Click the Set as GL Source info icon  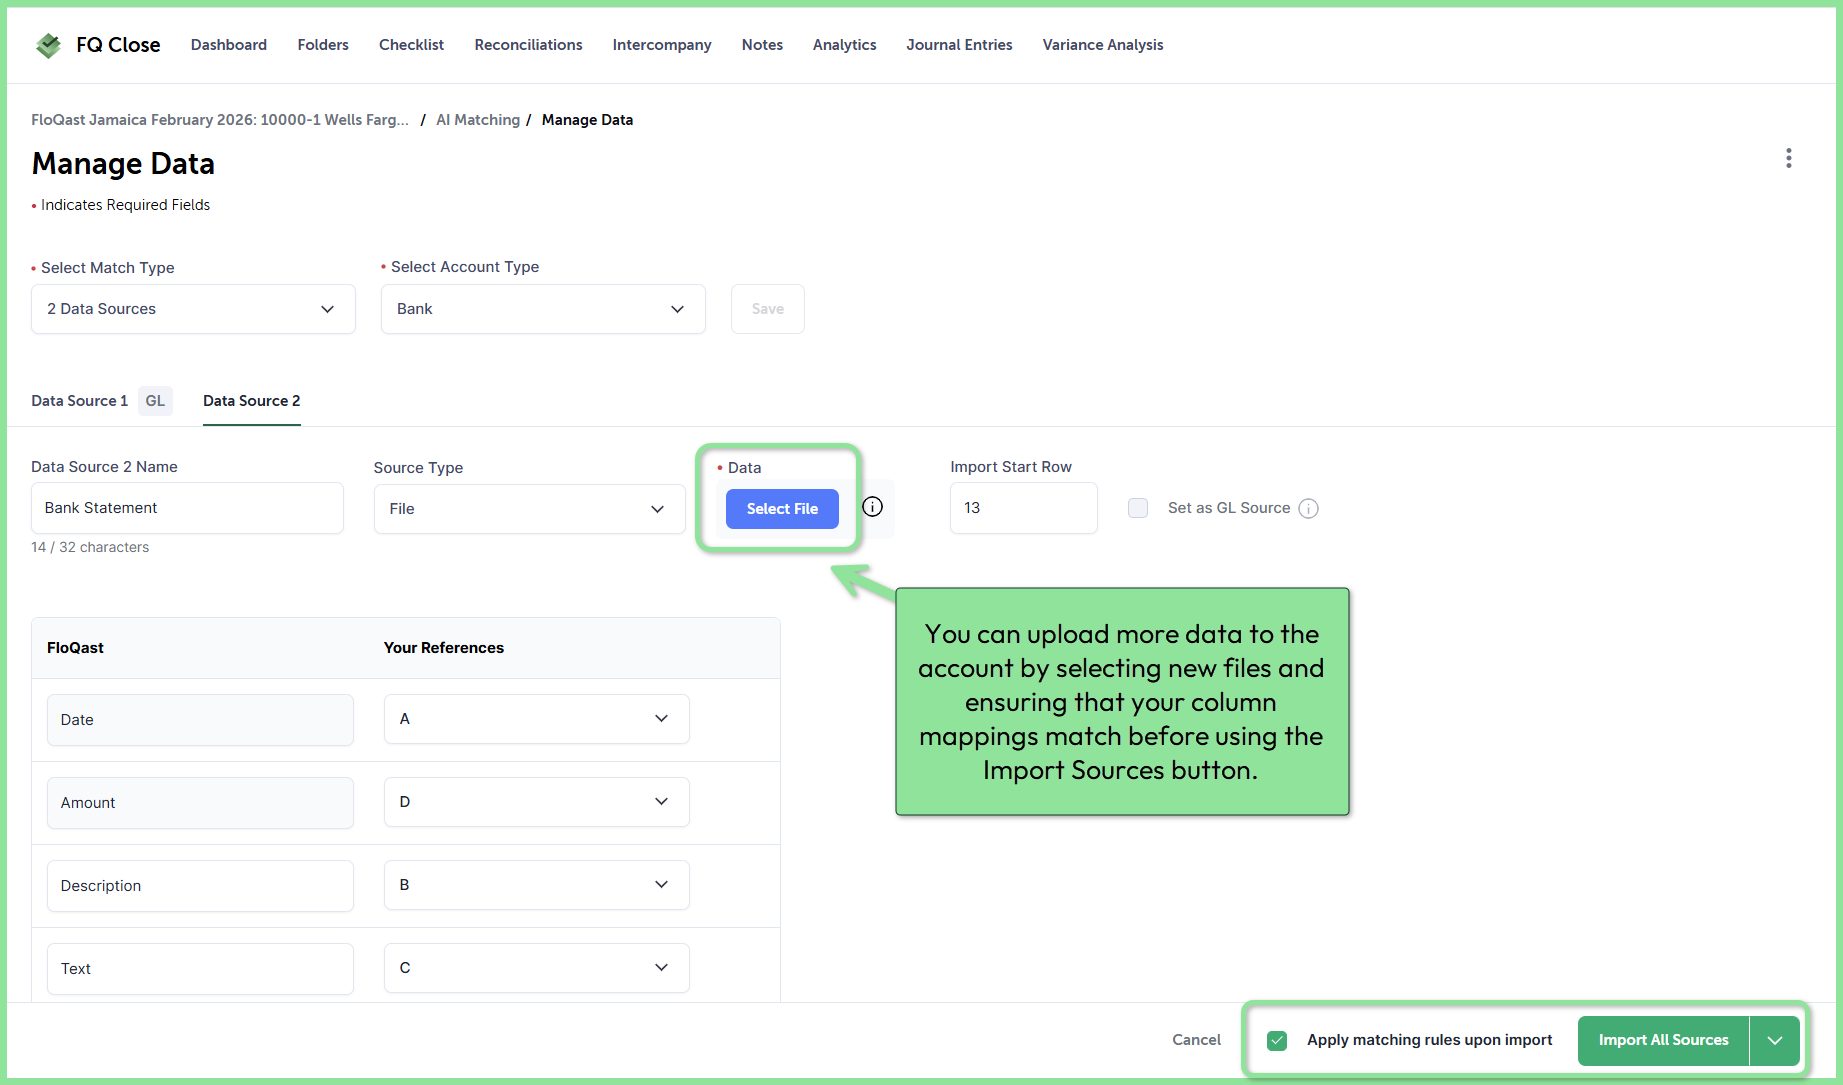pyautogui.click(x=1308, y=508)
